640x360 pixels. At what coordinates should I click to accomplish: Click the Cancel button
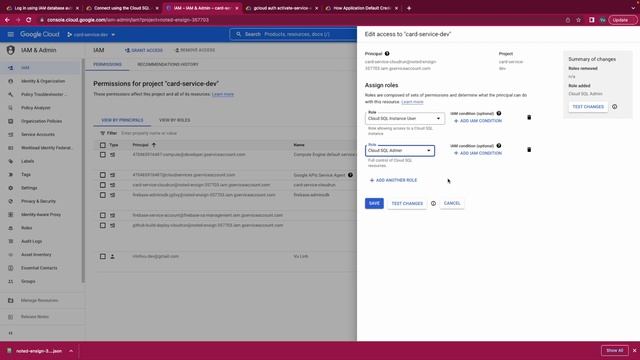pyautogui.click(x=452, y=203)
